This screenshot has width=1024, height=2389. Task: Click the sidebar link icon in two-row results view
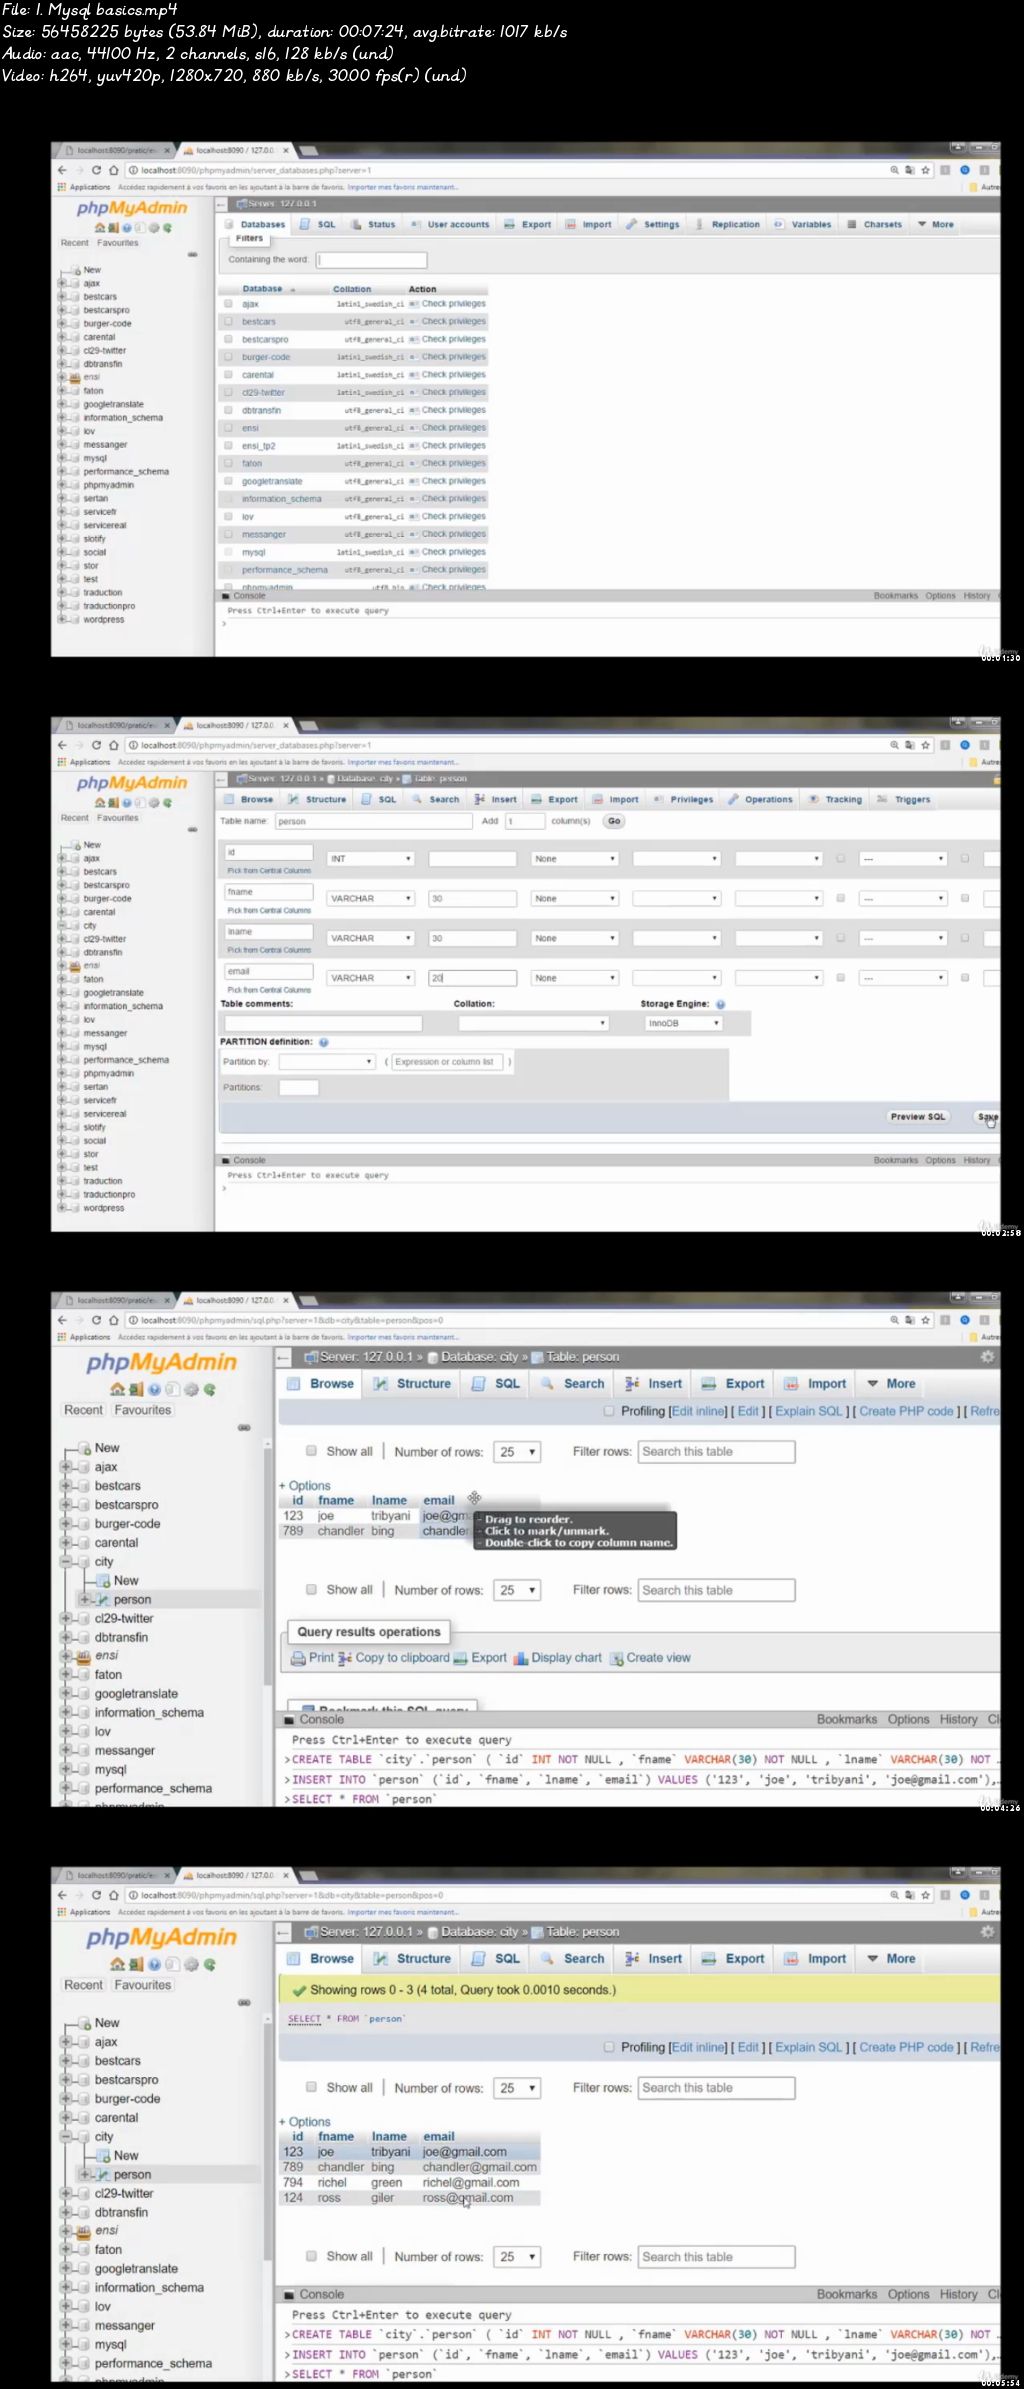(244, 1428)
